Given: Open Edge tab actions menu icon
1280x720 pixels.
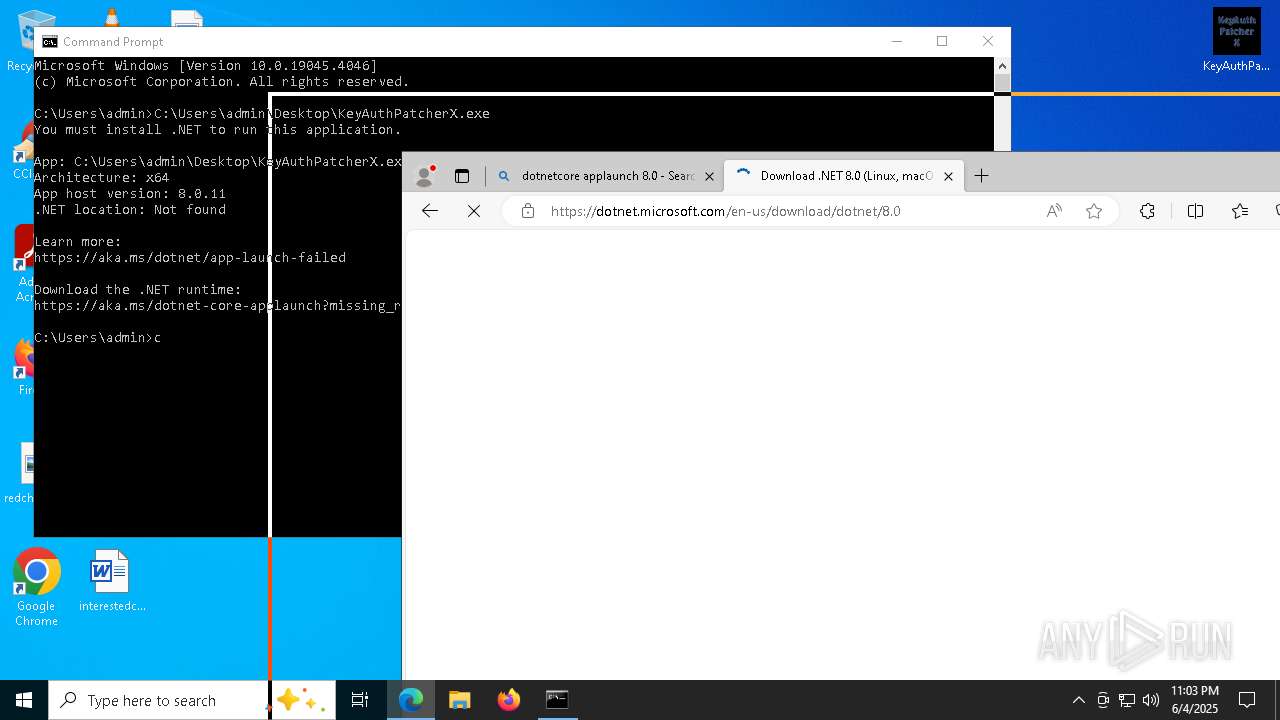Looking at the screenshot, I should [462, 176].
